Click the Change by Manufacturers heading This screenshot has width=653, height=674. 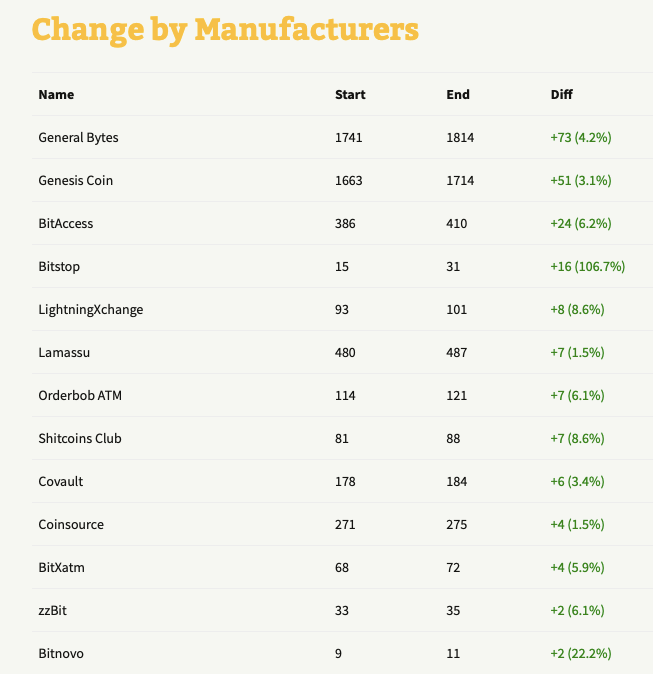coord(225,29)
